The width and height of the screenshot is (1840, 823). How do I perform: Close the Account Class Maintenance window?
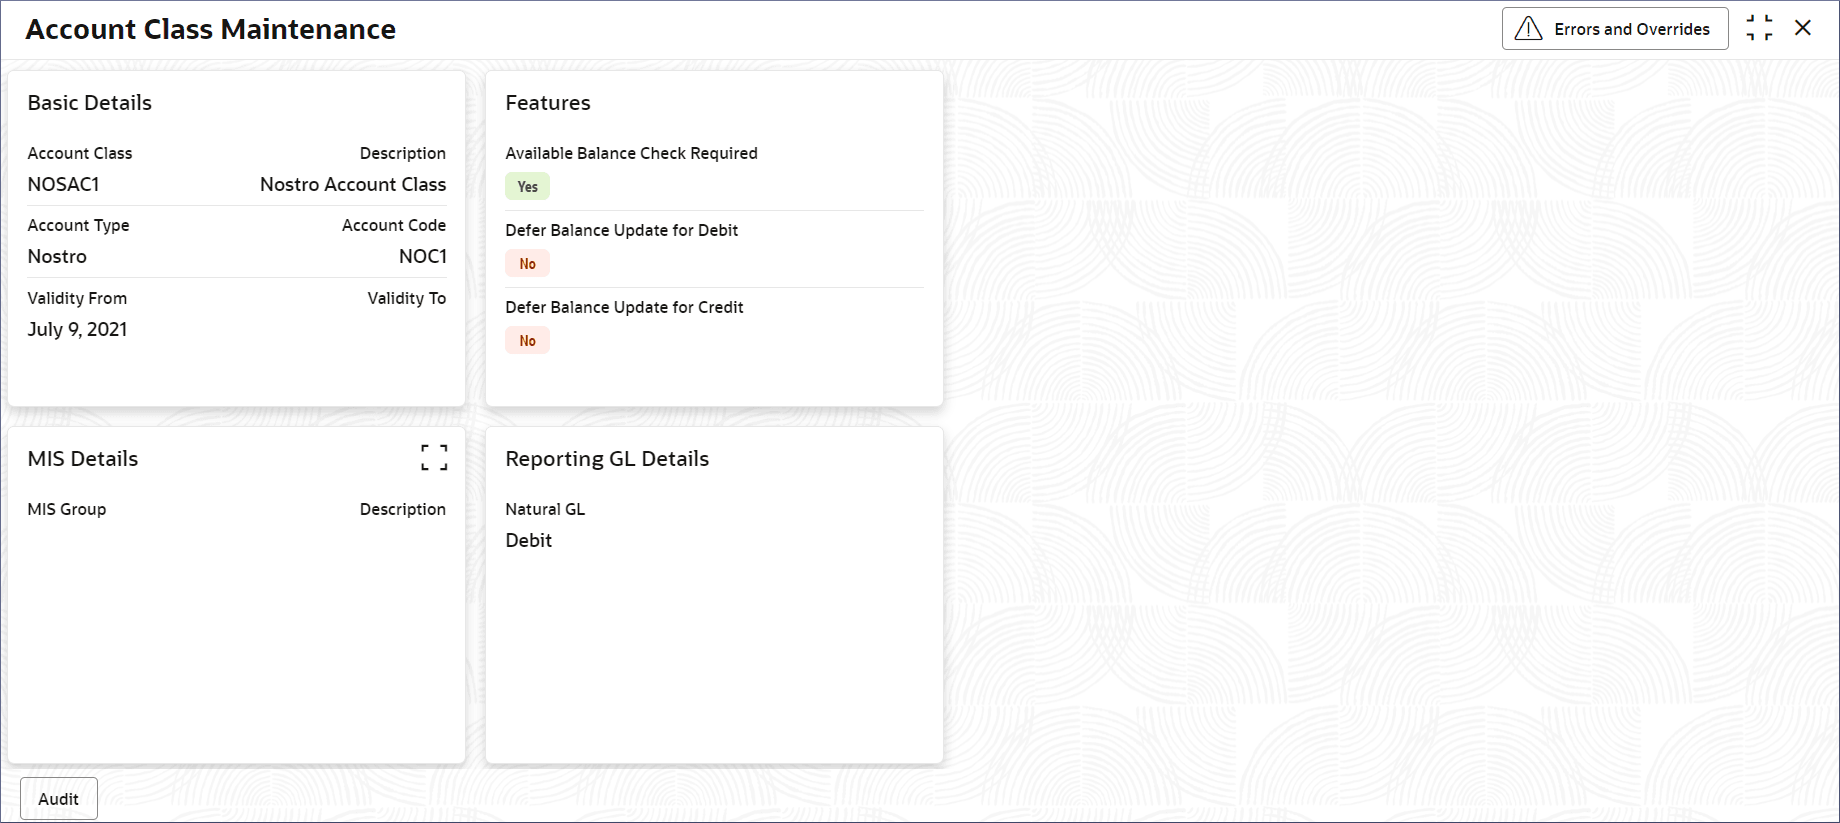pos(1803,28)
